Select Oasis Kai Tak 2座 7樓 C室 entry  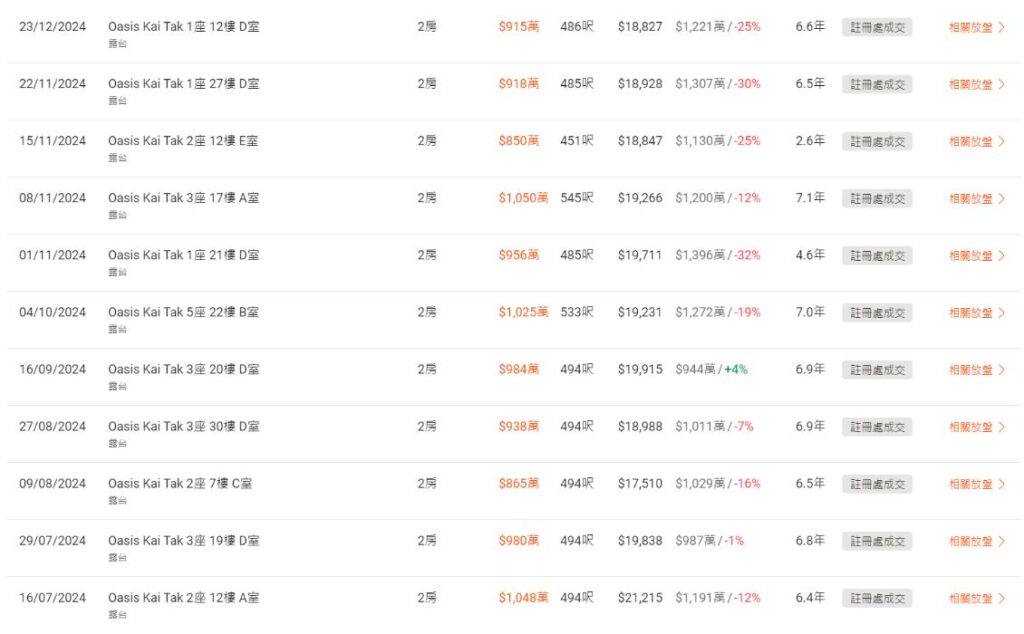tap(180, 484)
